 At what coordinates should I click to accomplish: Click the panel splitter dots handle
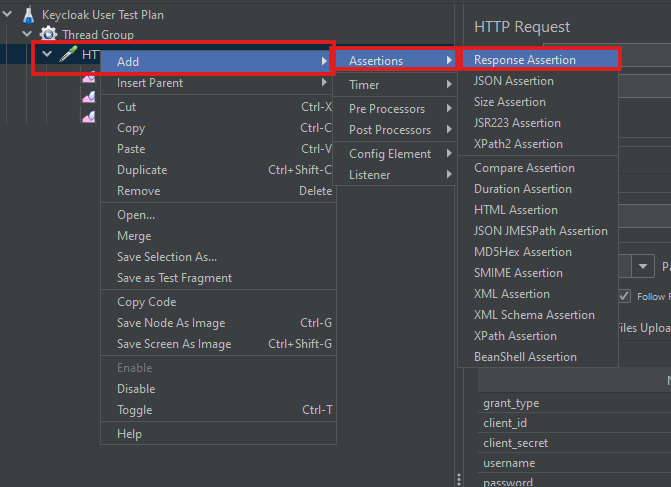pos(459,479)
